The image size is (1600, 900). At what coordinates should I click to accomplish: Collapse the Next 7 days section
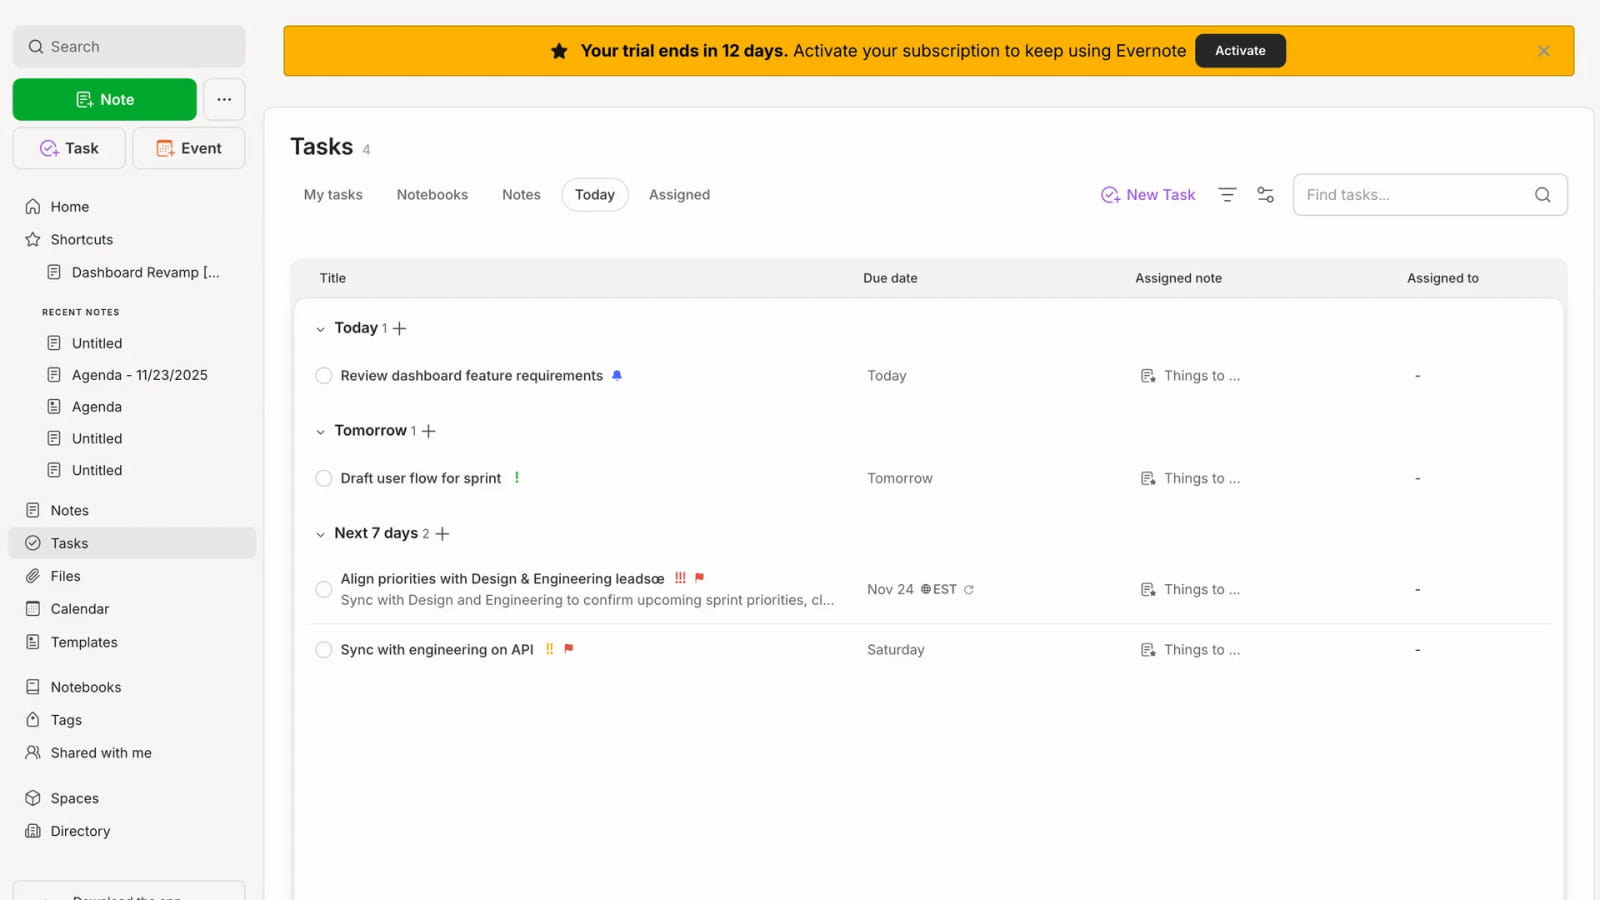click(320, 533)
